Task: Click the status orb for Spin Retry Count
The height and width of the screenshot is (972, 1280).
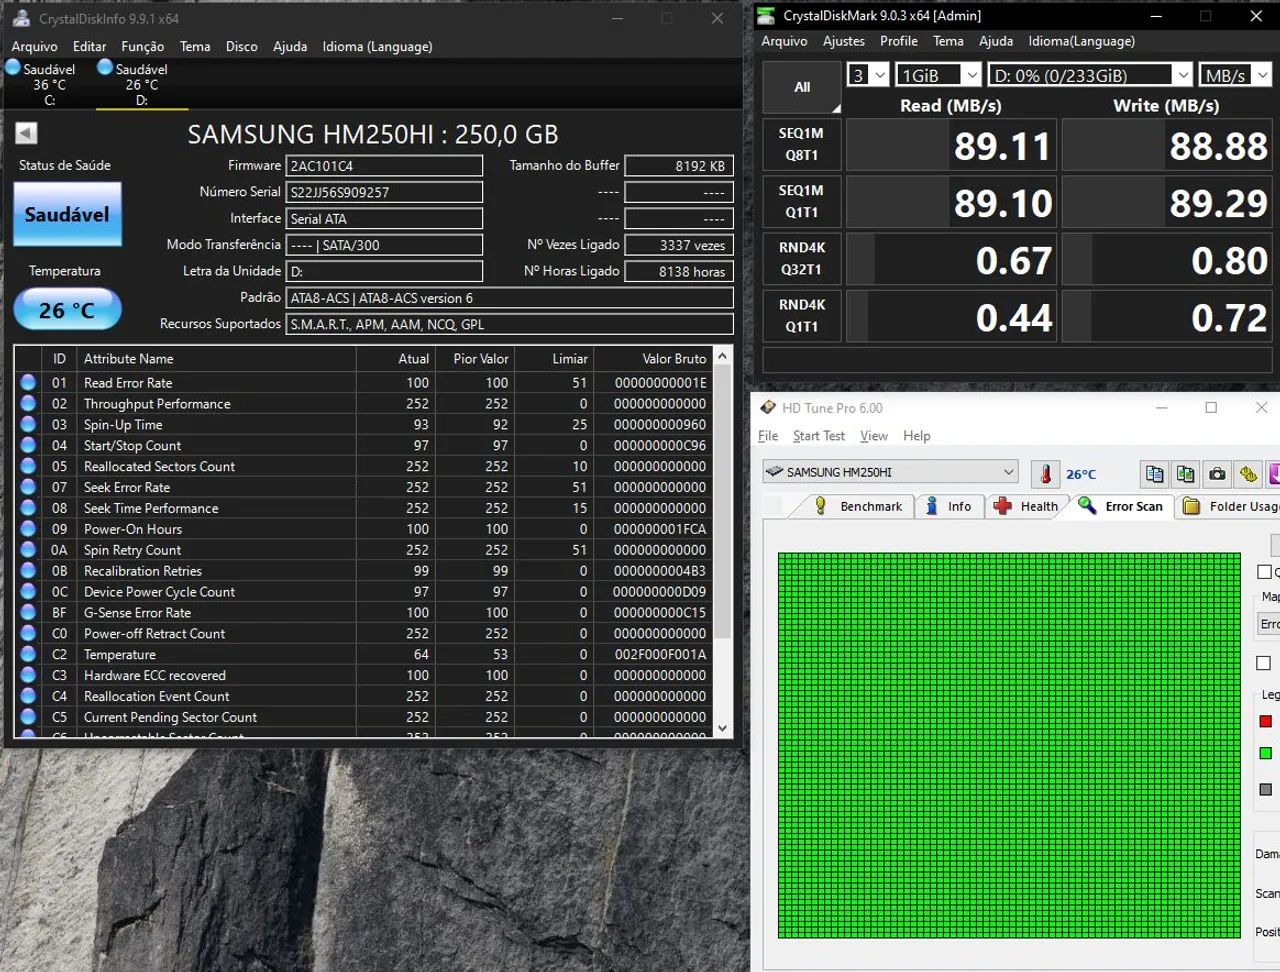Action: coord(28,550)
